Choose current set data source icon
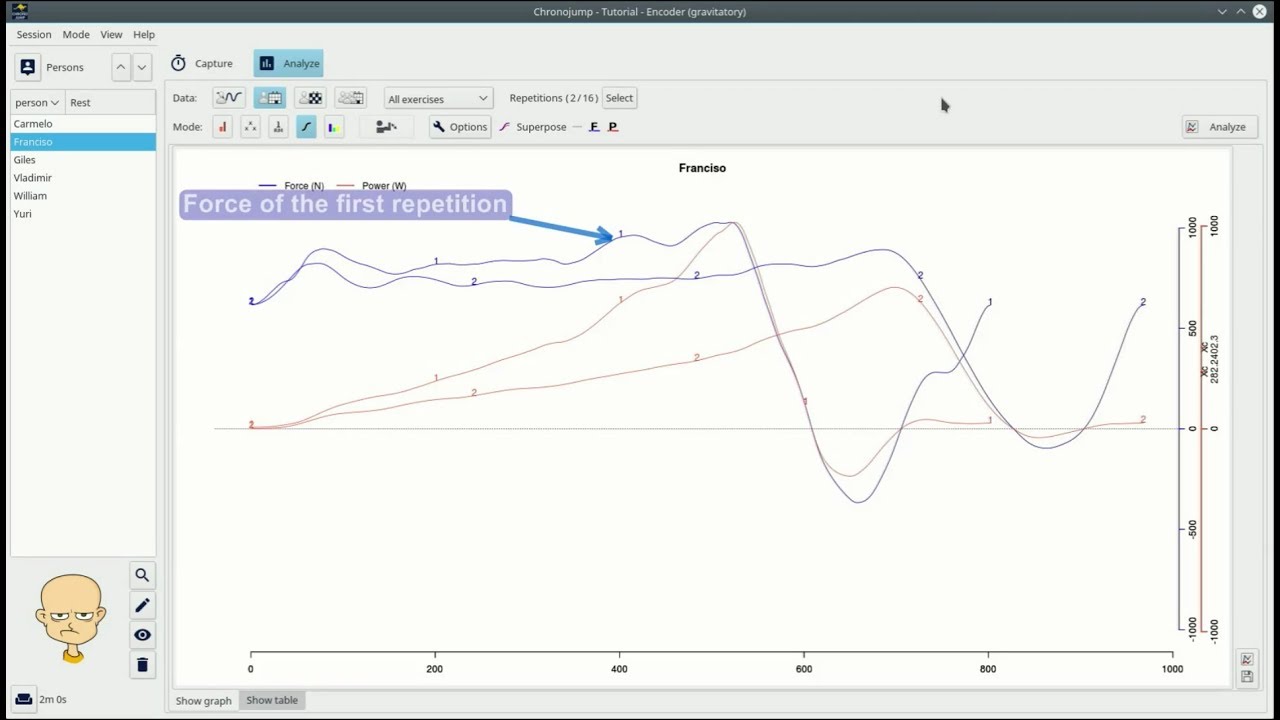 tap(229, 98)
